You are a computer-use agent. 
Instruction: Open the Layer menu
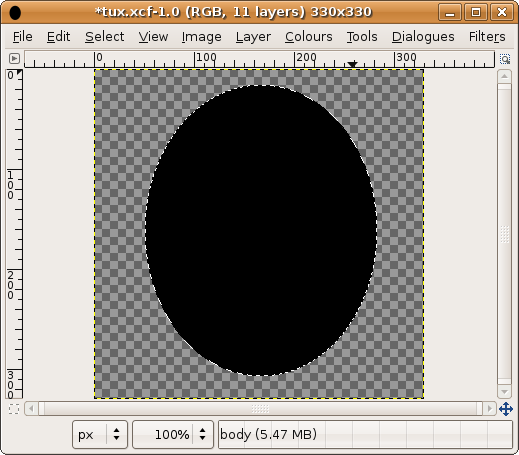253,37
